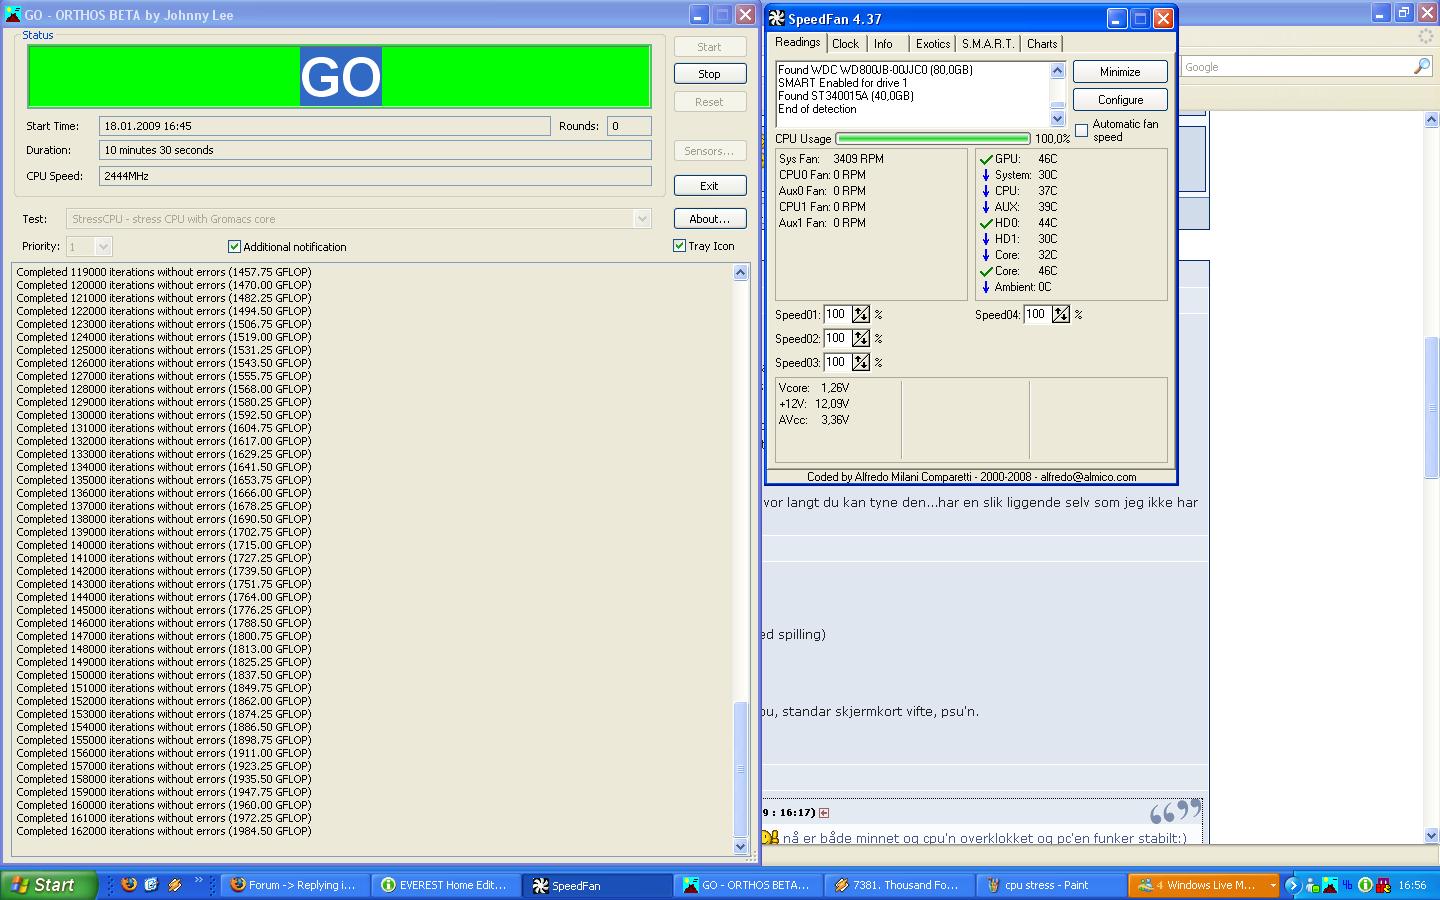Click the Speed04 spinner arrows

(x=1060, y=314)
